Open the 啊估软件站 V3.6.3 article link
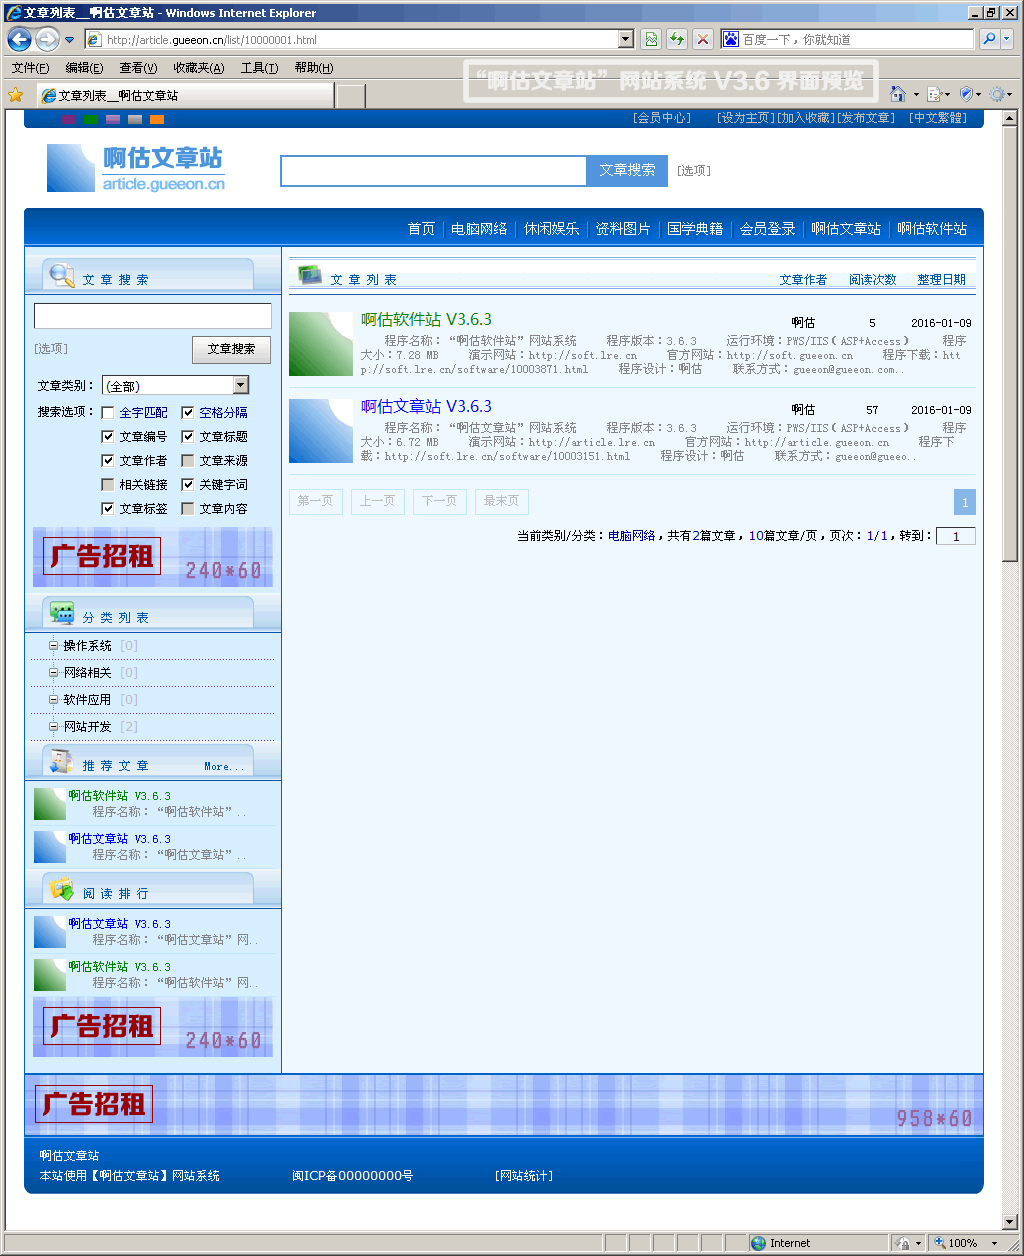The image size is (1024, 1256). pyautogui.click(x=426, y=320)
